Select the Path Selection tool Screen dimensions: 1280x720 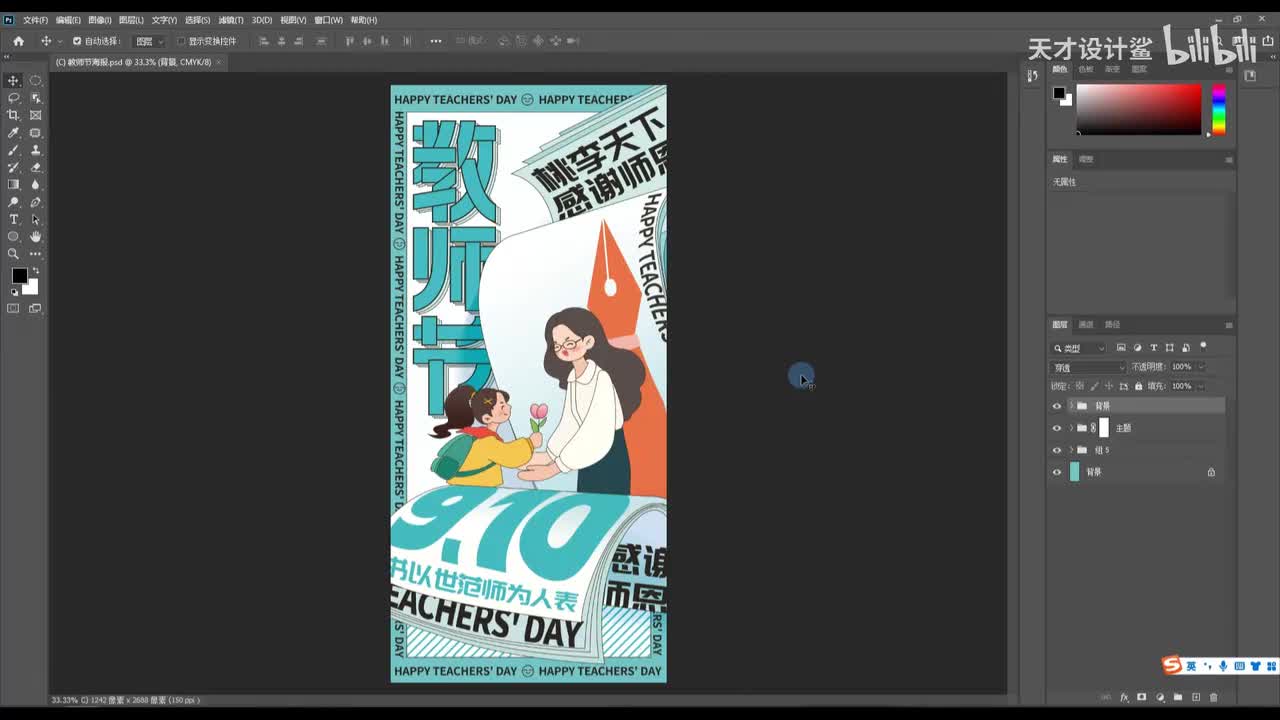point(36,219)
